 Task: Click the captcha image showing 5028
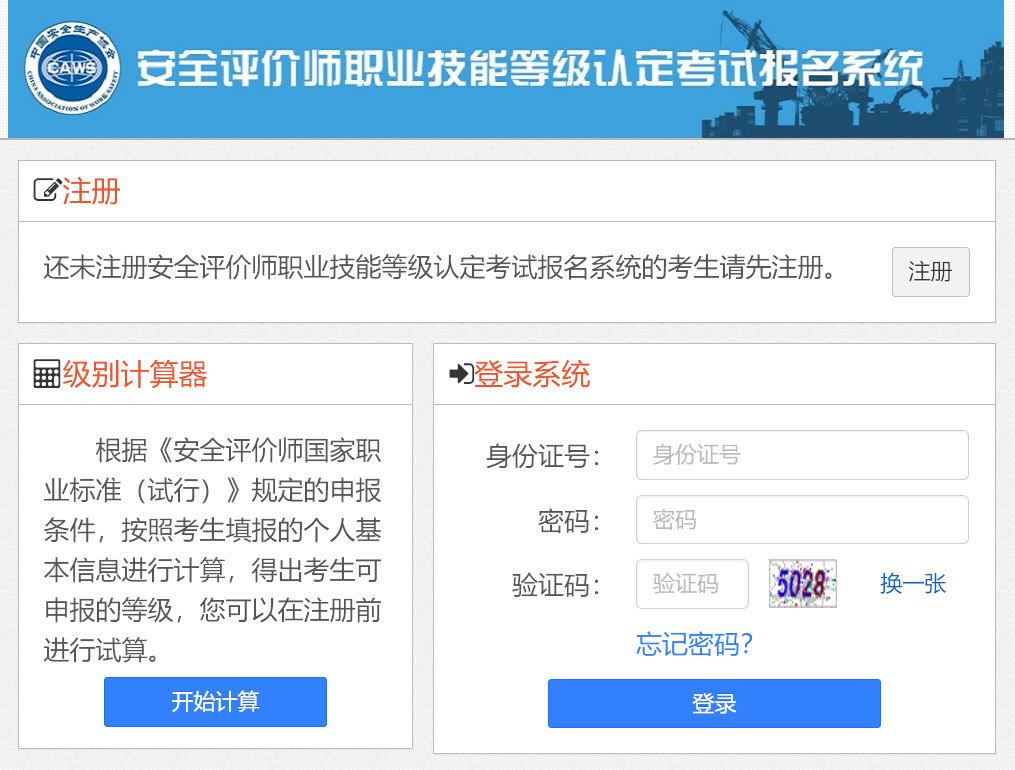coord(802,583)
